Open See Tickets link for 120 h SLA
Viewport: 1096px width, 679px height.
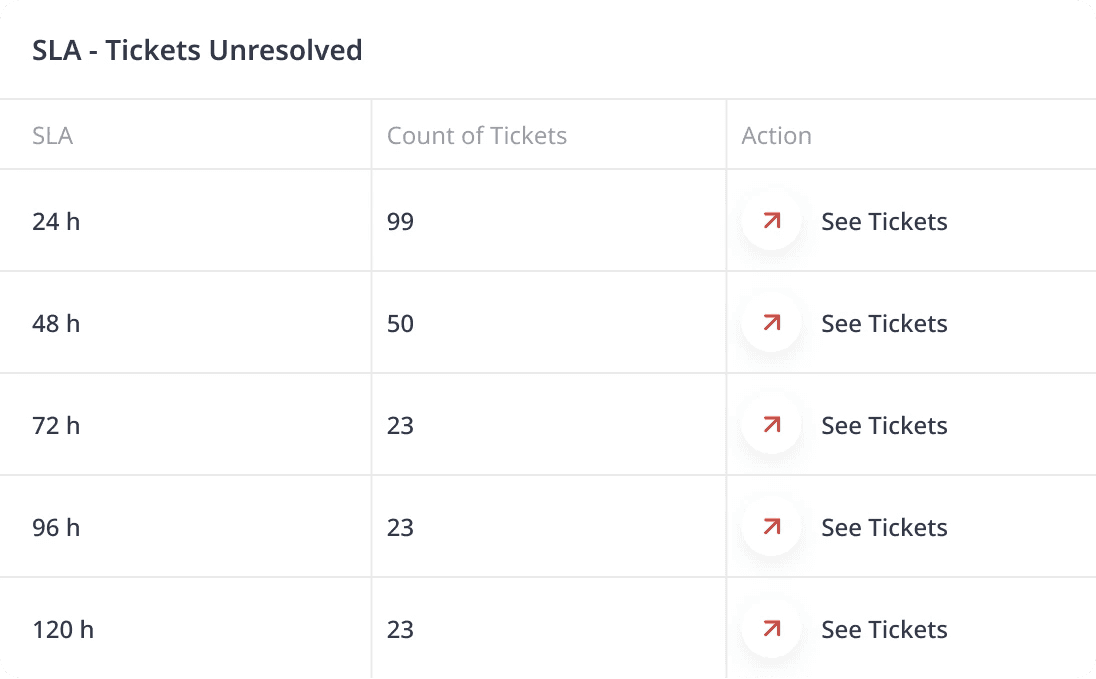tap(884, 629)
